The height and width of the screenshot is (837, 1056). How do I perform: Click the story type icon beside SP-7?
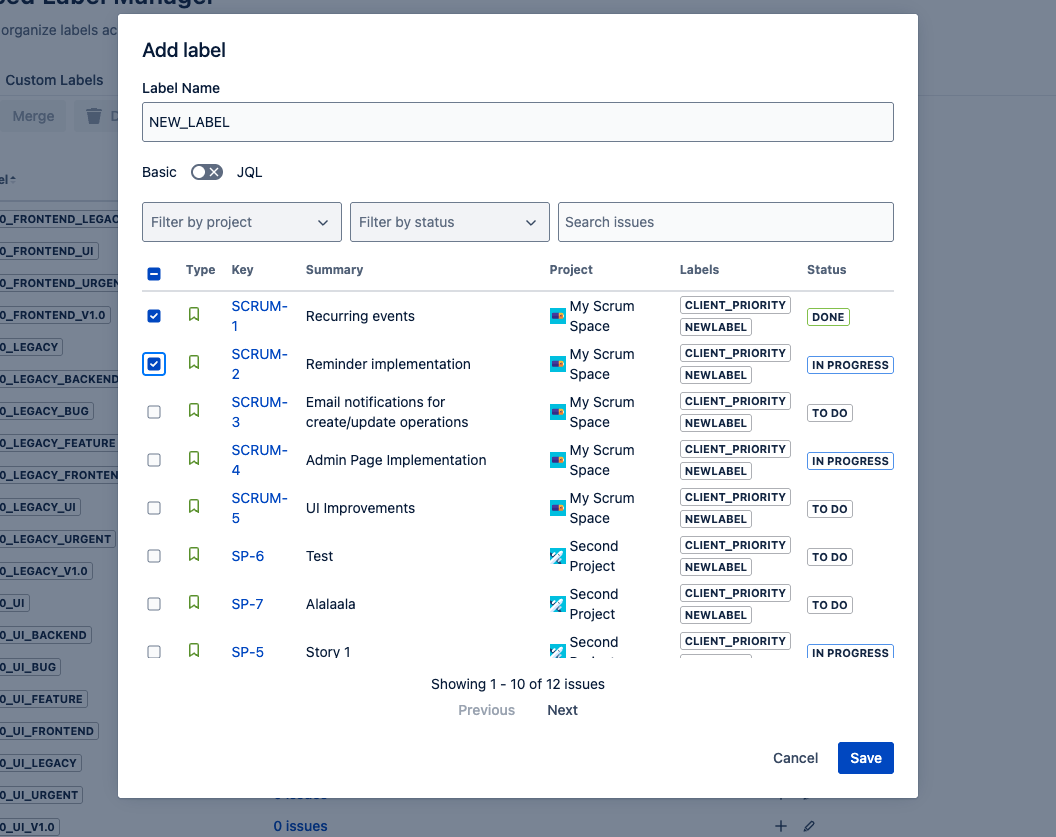coord(193,604)
